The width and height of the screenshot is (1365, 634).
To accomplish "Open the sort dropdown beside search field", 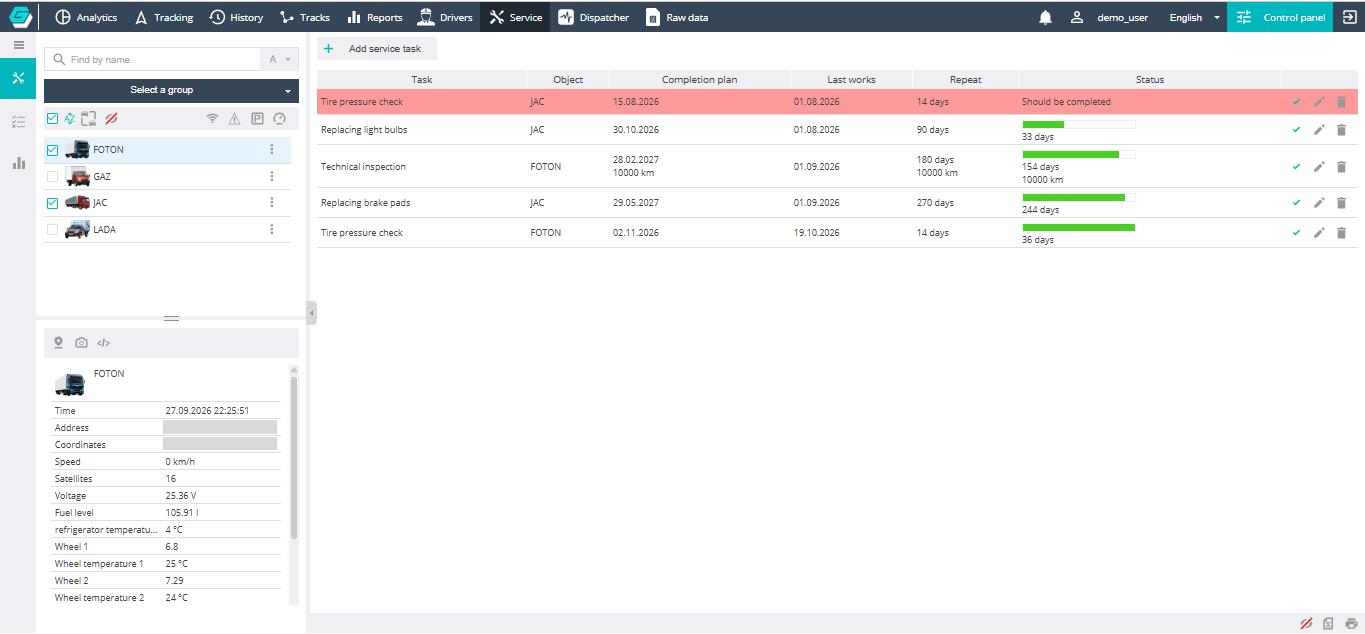I will pyautogui.click(x=279, y=60).
